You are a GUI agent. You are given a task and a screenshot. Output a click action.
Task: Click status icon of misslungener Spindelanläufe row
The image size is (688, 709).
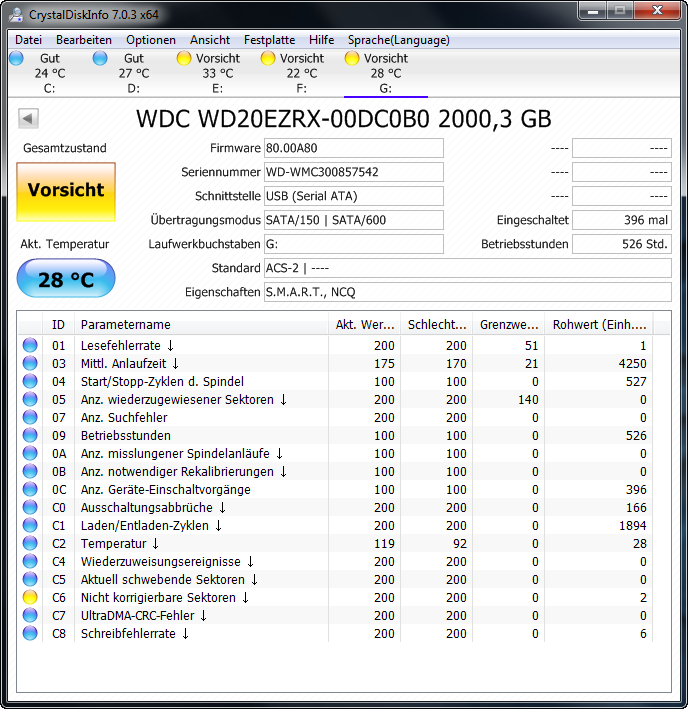tap(30, 453)
